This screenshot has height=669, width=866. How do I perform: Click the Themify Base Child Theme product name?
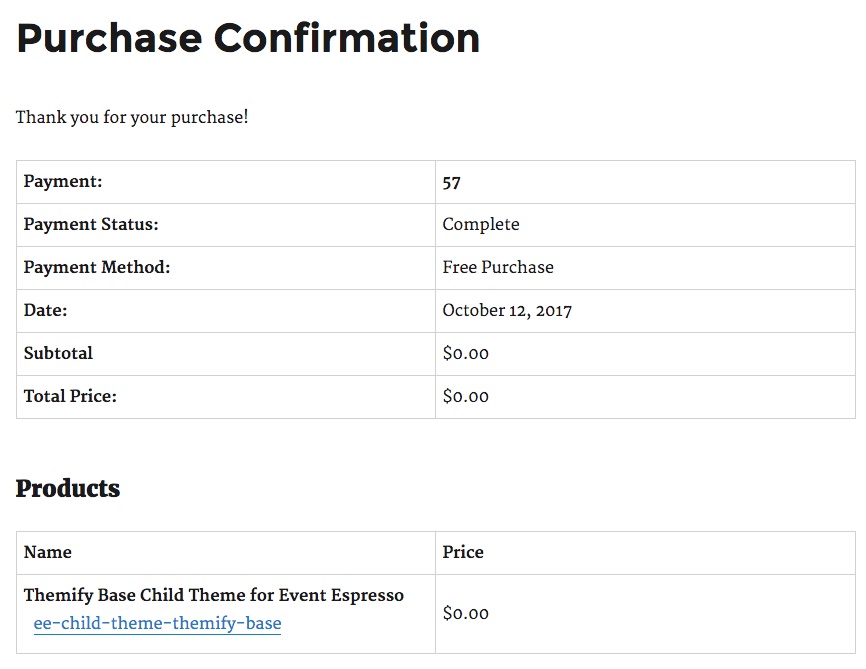click(214, 596)
